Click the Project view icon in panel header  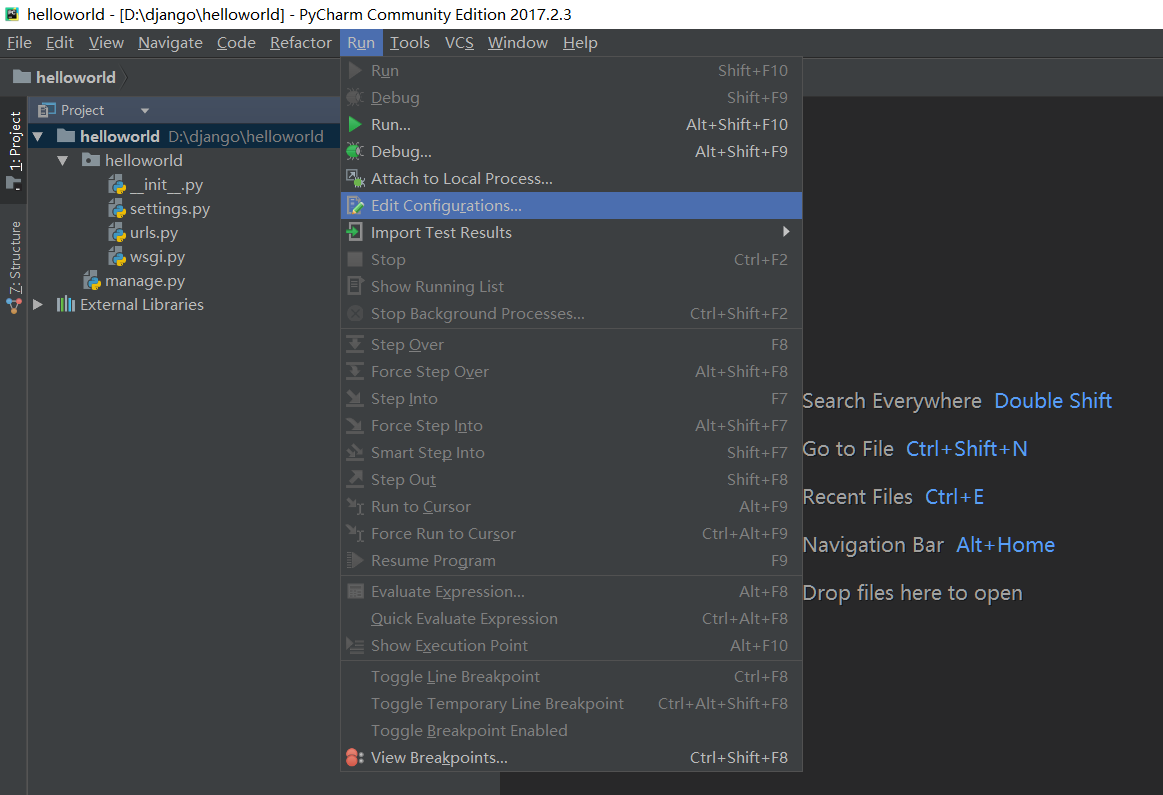point(47,110)
